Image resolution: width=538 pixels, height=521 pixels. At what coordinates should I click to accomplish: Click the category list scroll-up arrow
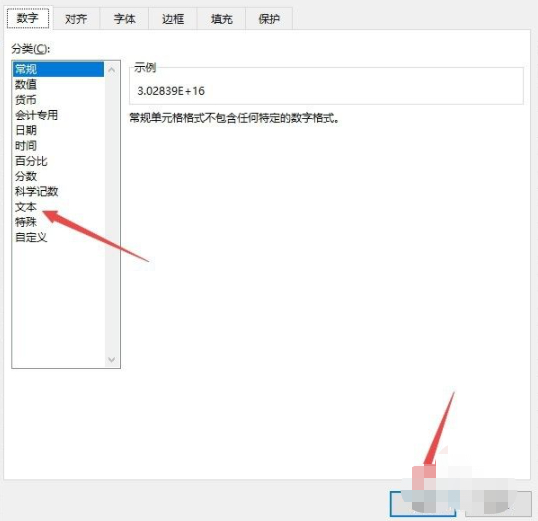pos(112,70)
